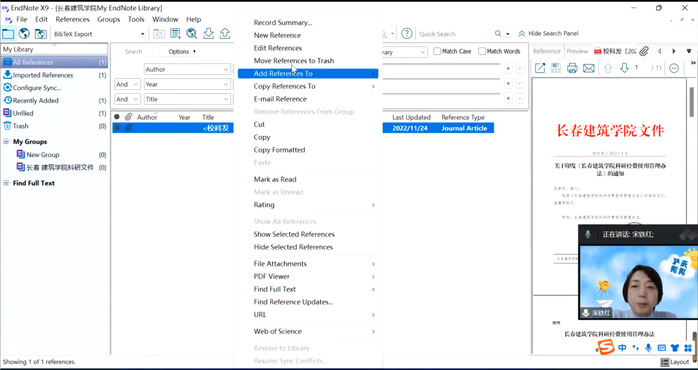Print the PDF using printer icon
Viewport: 698px width, 370px height.
point(572,68)
